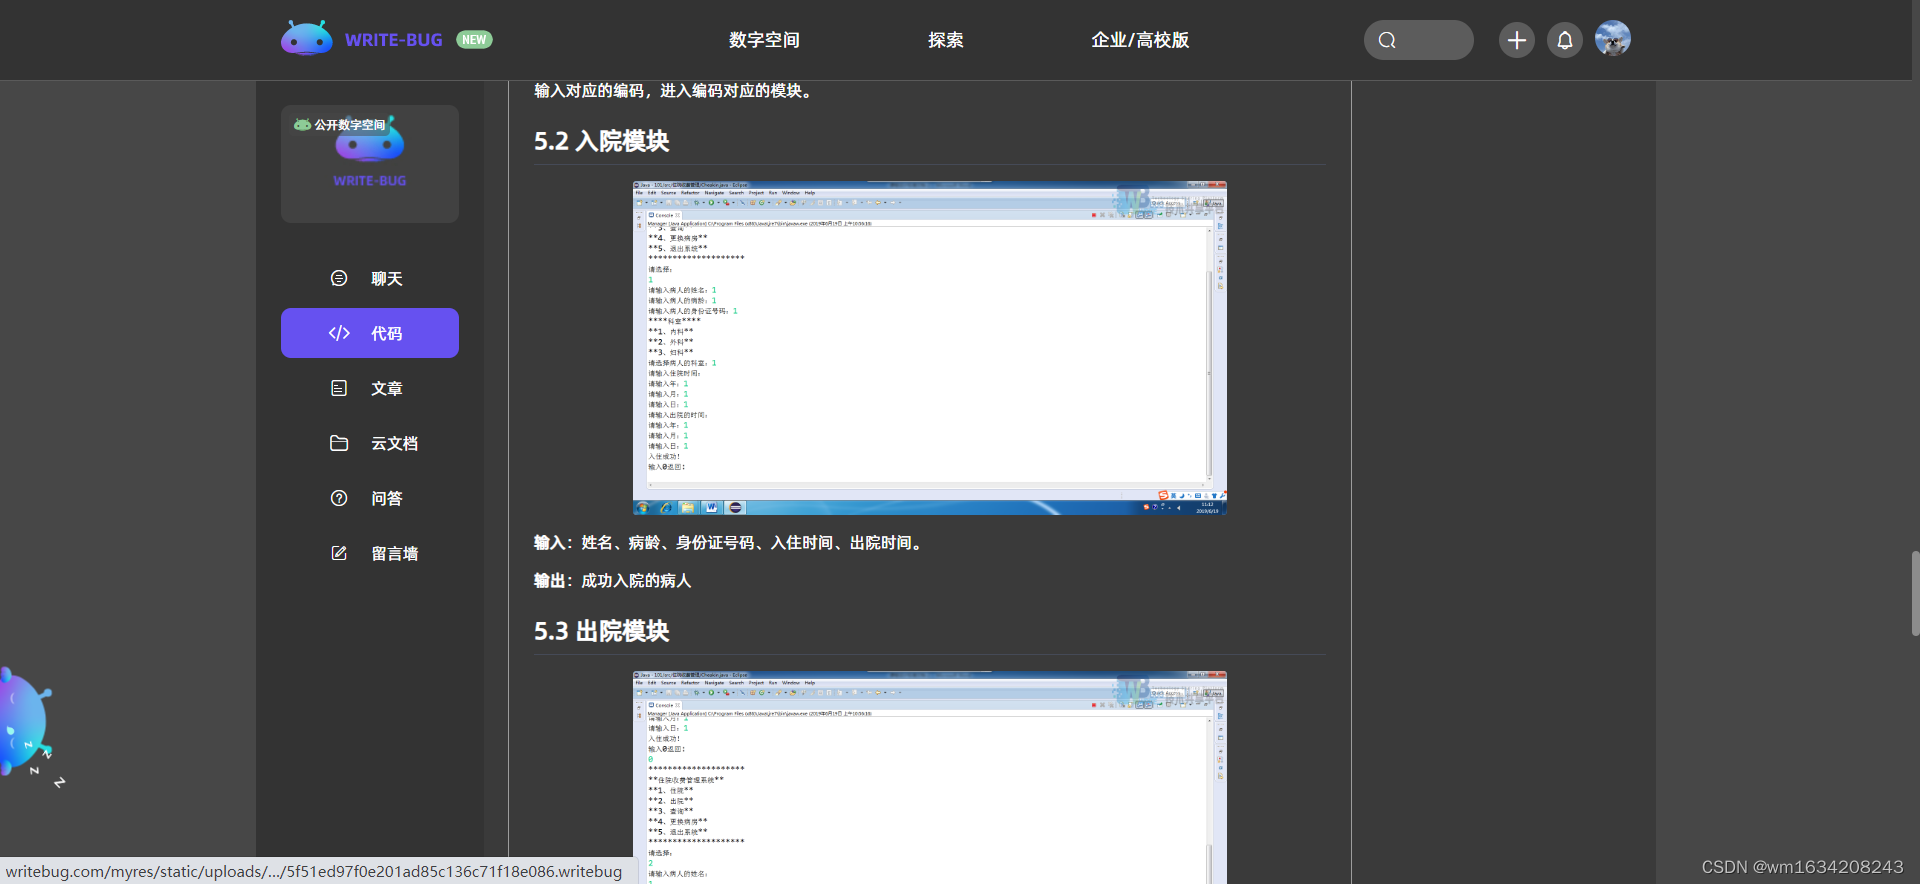Open the notifications bell
1920x884 pixels.
(1565, 40)
